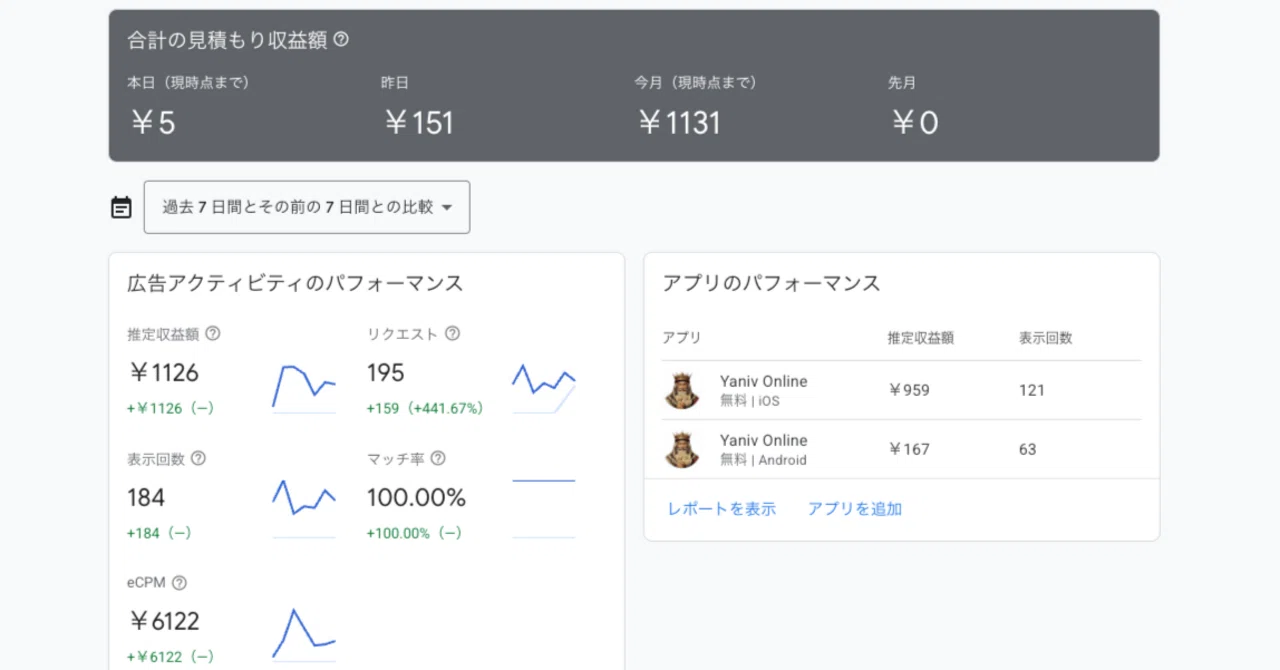
Task: Click 表示回数 column header in app table
Action: pyautogui.click(x=1046, y=338)
